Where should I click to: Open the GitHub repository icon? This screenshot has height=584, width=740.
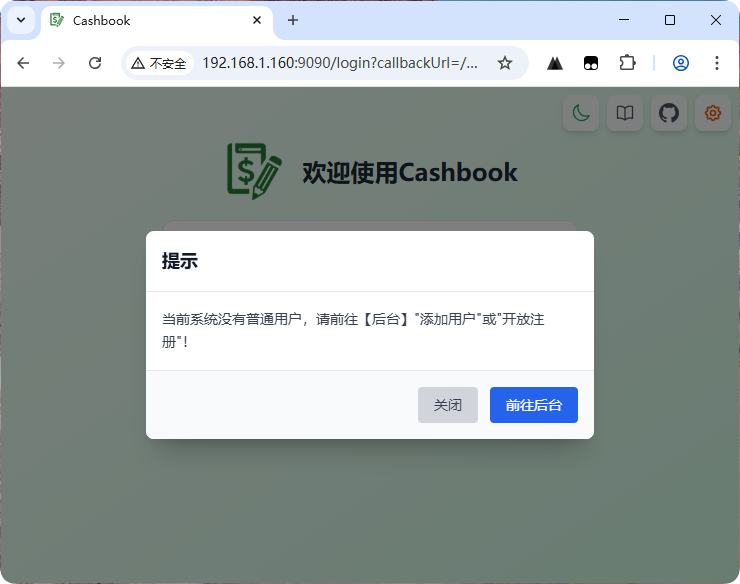(x=669, y=113)
